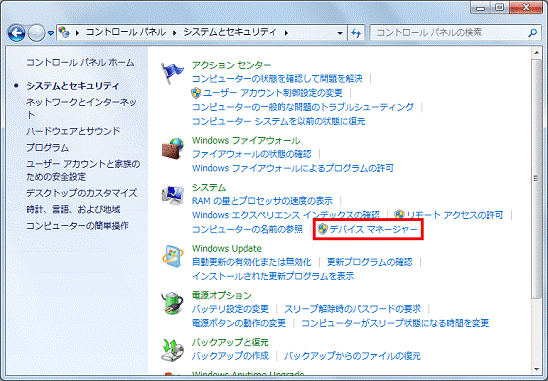This screenshot has height=381, width=548.
Task: Click コンピューターの状態を確認して問題を解決 link
Action: (x=277, y=79)
